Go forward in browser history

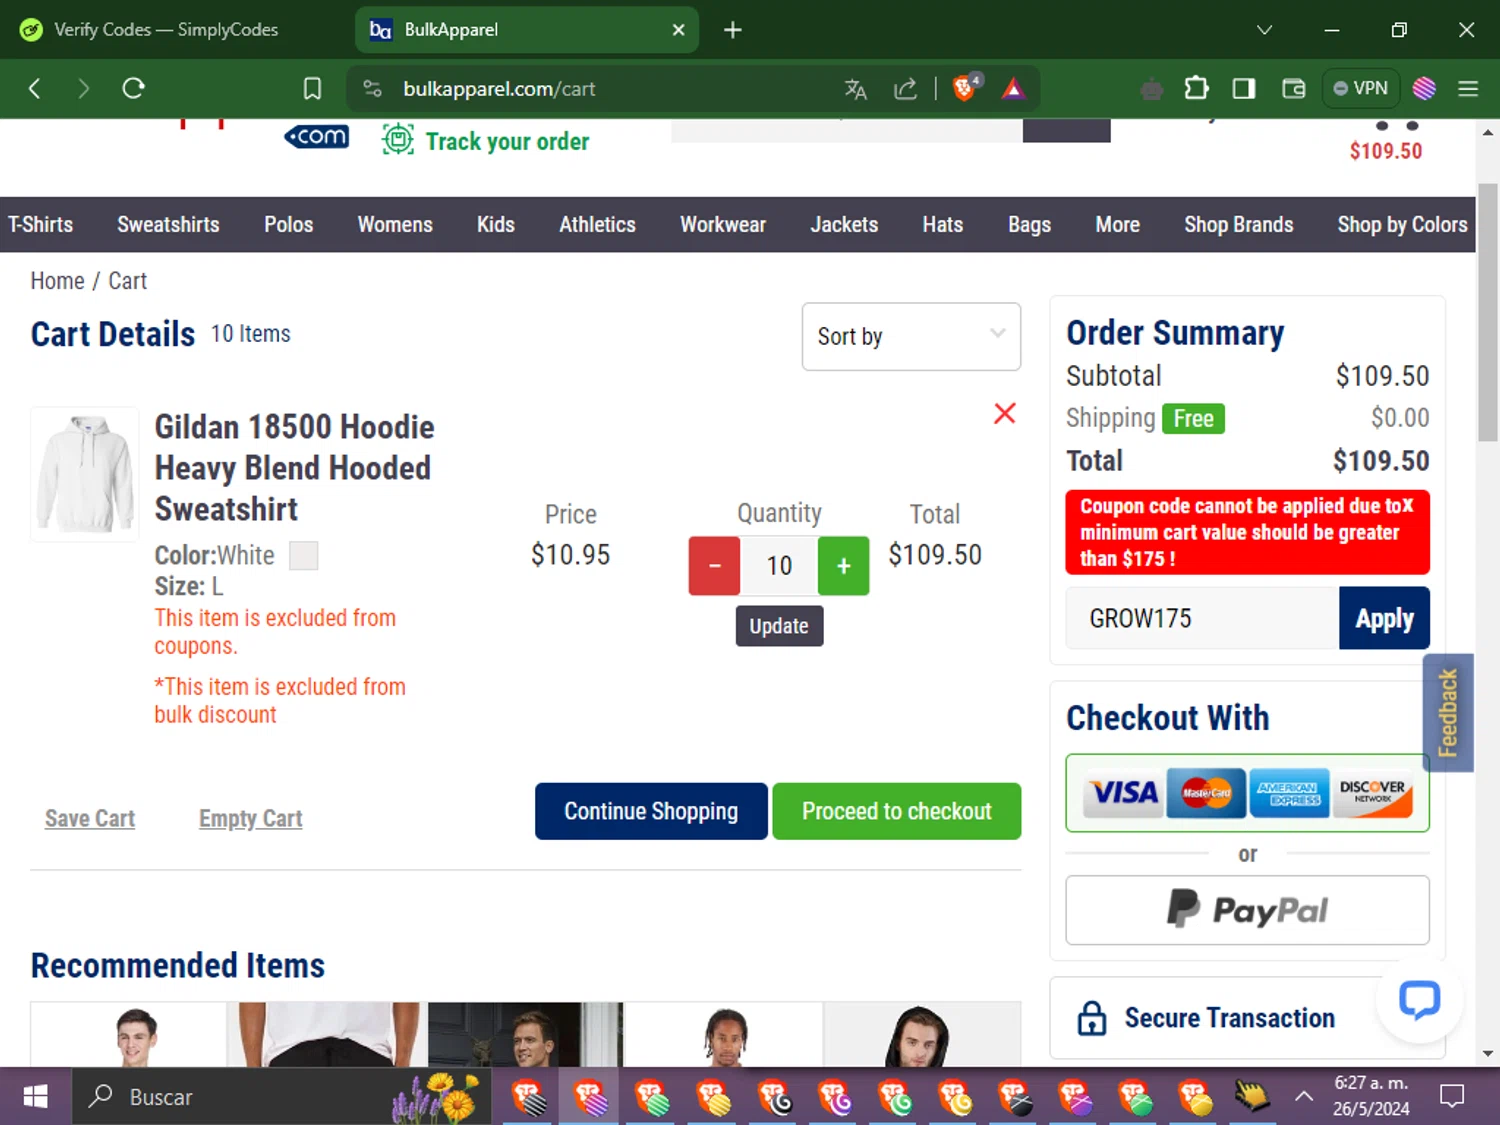coord(83,88)
